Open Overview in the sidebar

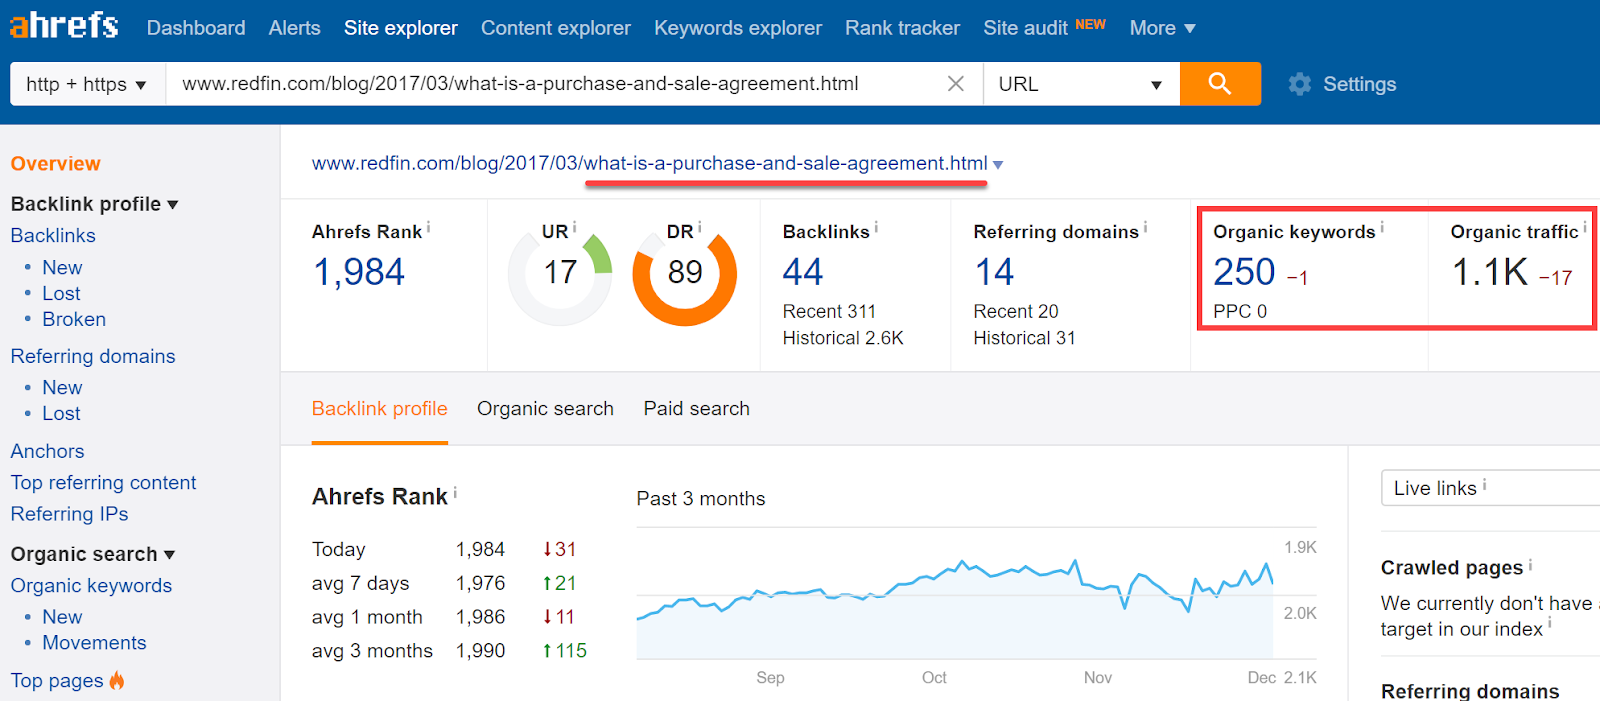55,164
